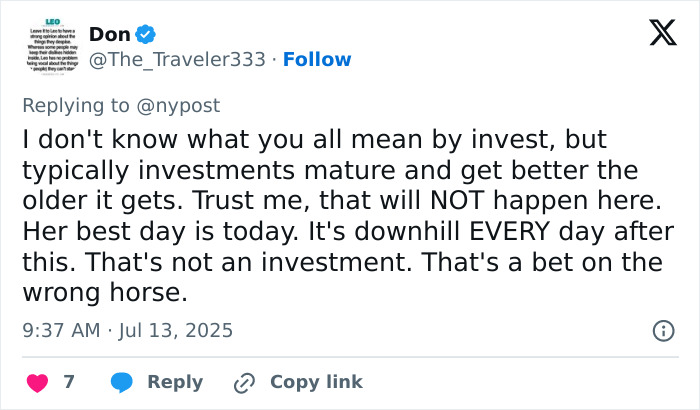Open the @The_Traveler333 handle

click(x=177, y=60)
